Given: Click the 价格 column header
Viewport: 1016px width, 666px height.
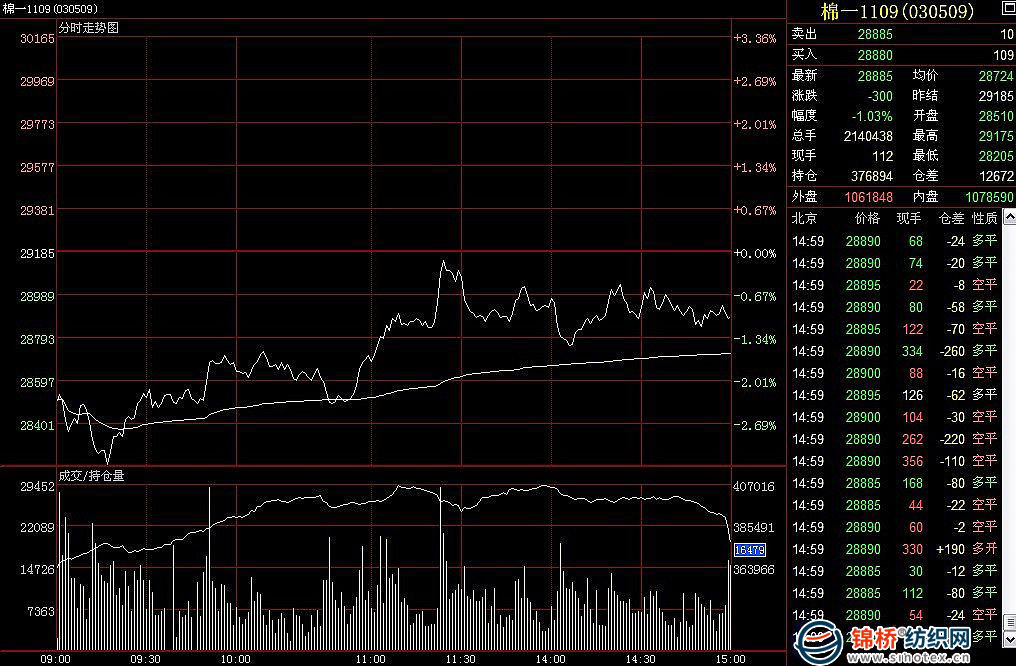Looking at the screenshot, I should (867, 217).
